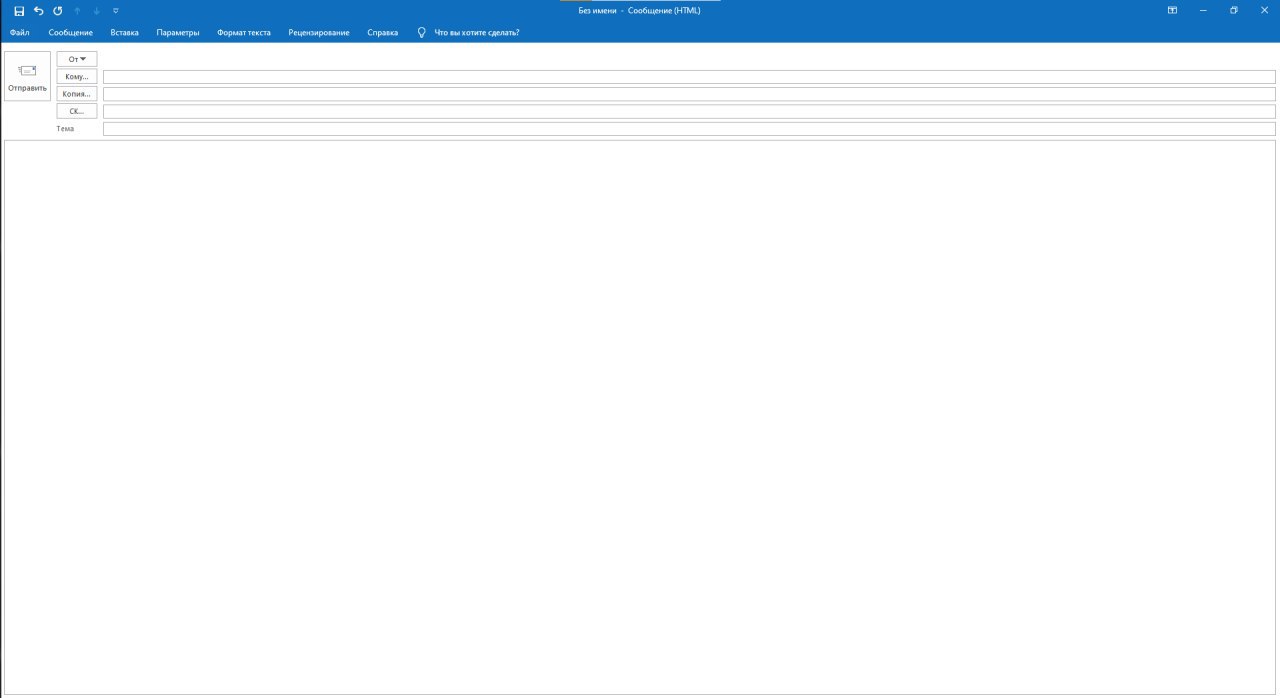Click the Redo icon in quick access toolbar

point(57,10)
